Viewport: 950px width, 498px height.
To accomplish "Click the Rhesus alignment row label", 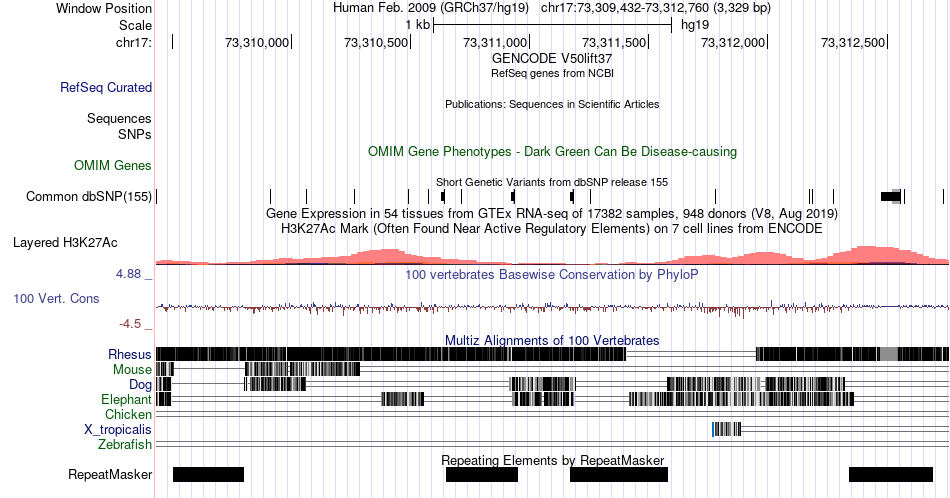I will pyautogui.click(x=130, y=354).
